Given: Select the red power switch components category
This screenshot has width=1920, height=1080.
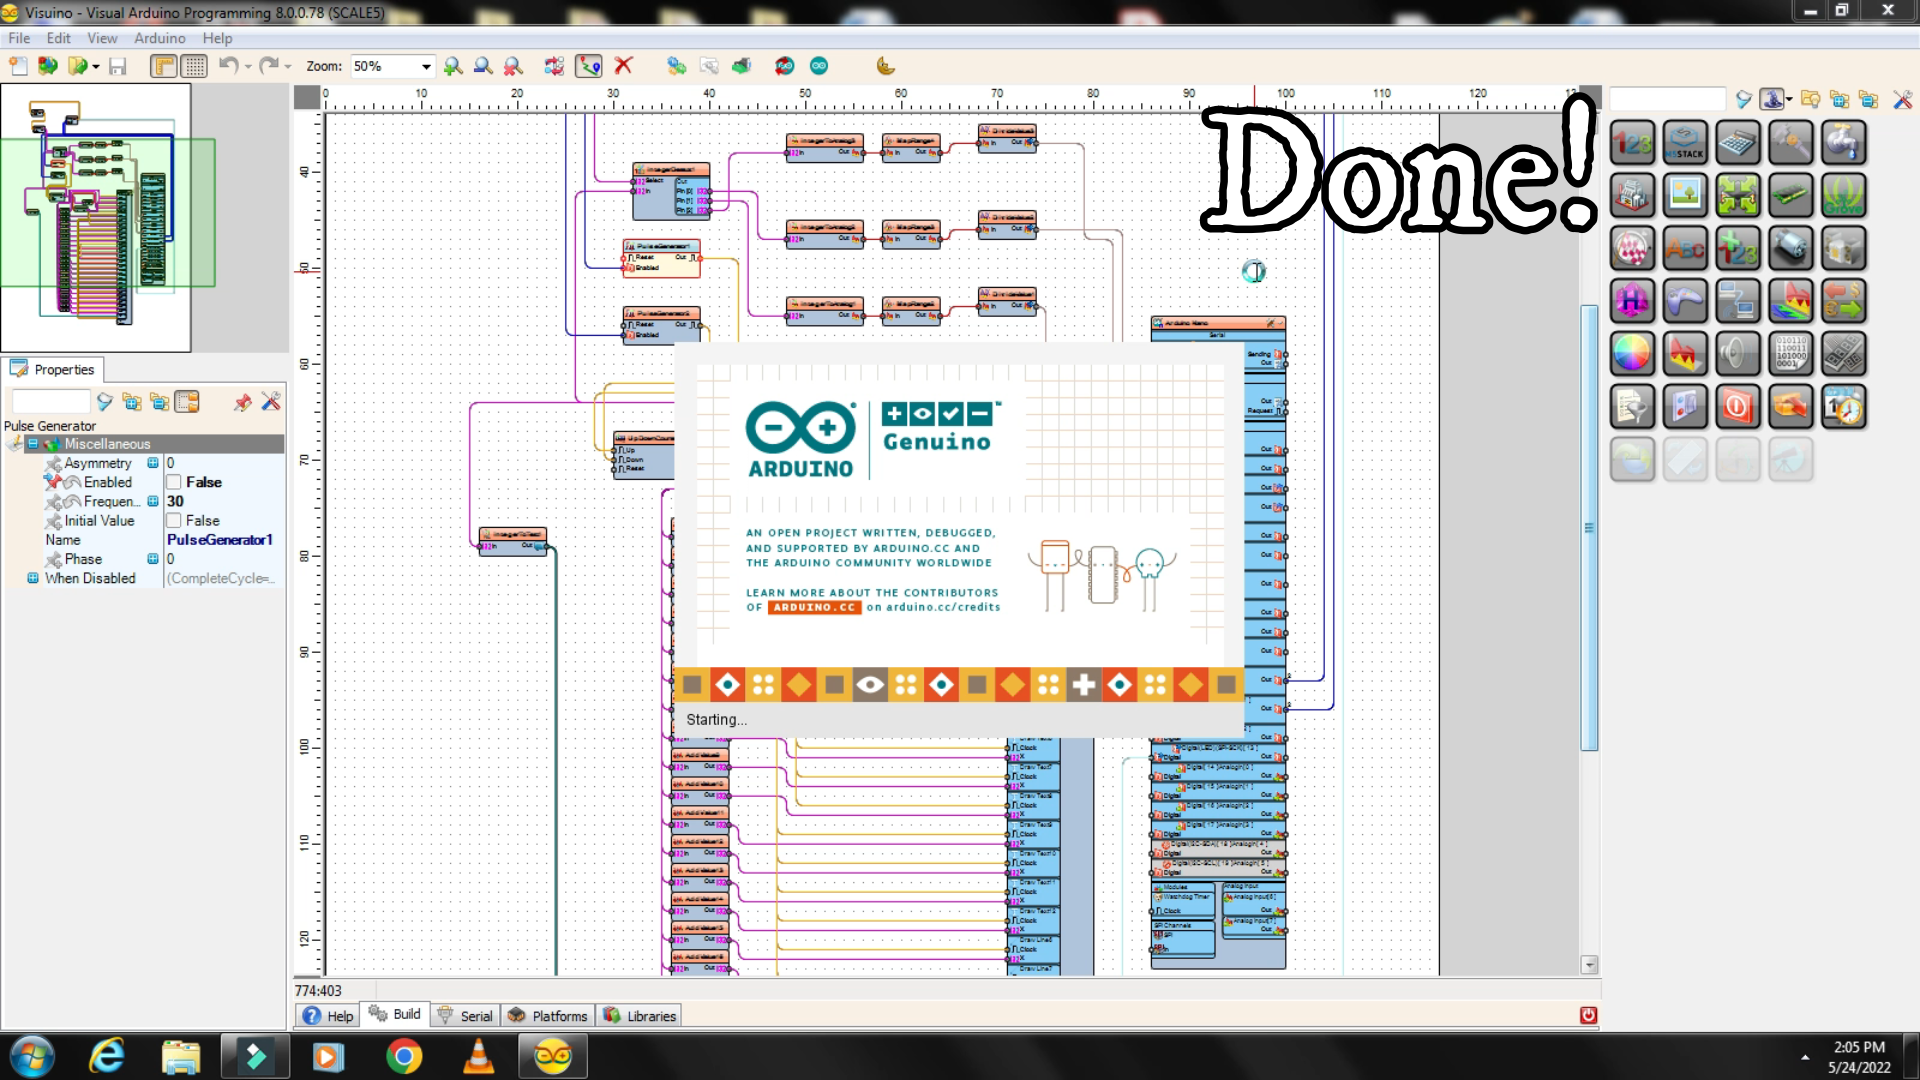Looking at the screenshot, I should [1738, 407].
